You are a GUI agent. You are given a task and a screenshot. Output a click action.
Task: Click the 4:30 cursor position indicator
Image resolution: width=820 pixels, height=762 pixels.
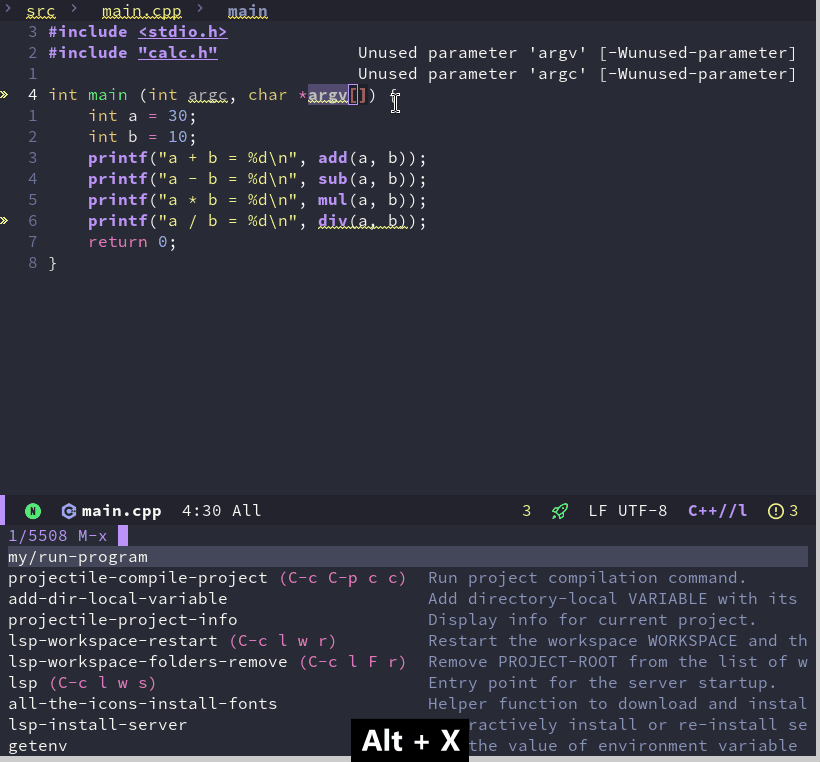[x=201, y=511]
